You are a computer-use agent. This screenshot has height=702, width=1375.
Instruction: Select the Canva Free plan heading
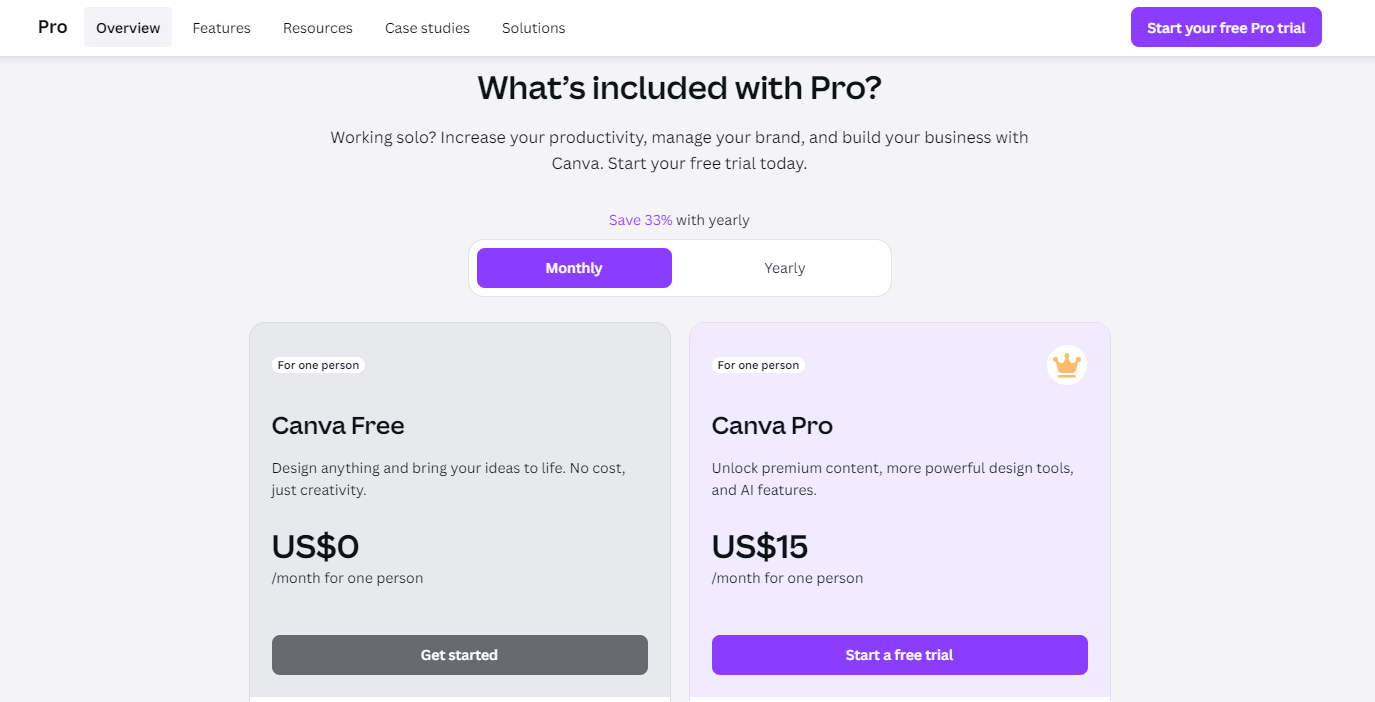point(338,426)
